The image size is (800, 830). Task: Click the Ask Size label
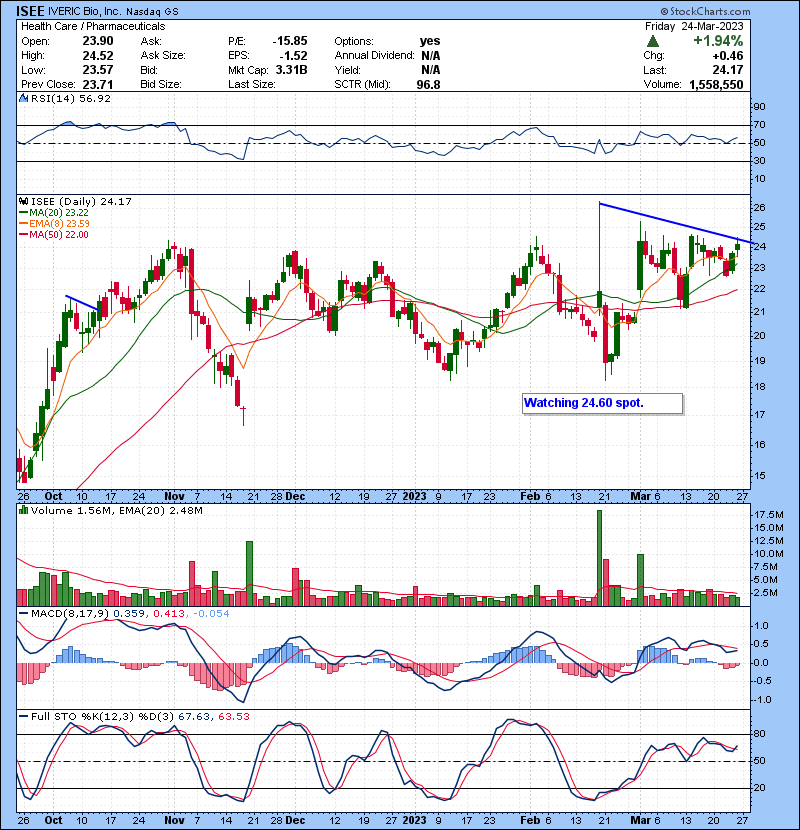(163, 56)
